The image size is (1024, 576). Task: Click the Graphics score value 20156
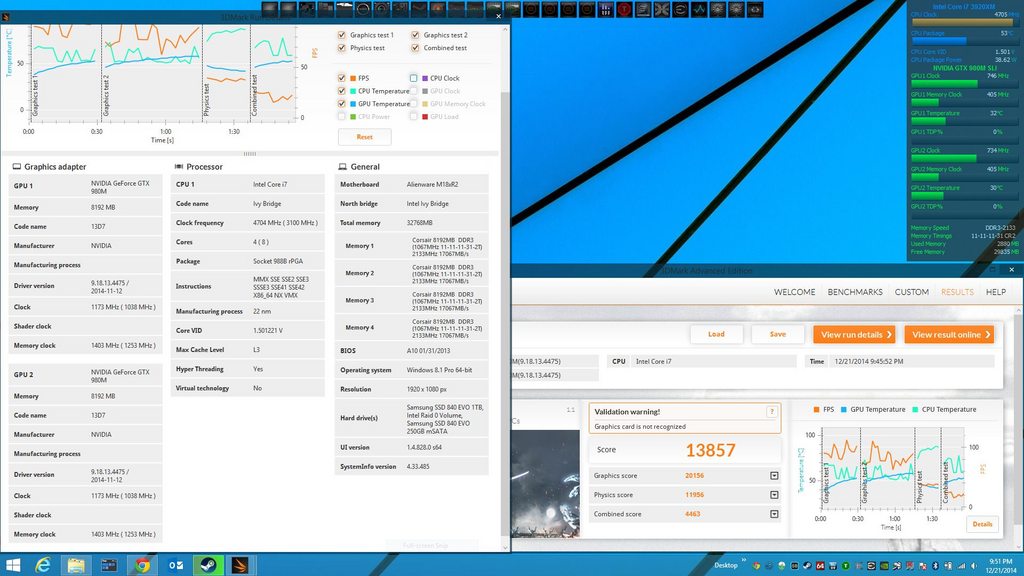[694, 475]
